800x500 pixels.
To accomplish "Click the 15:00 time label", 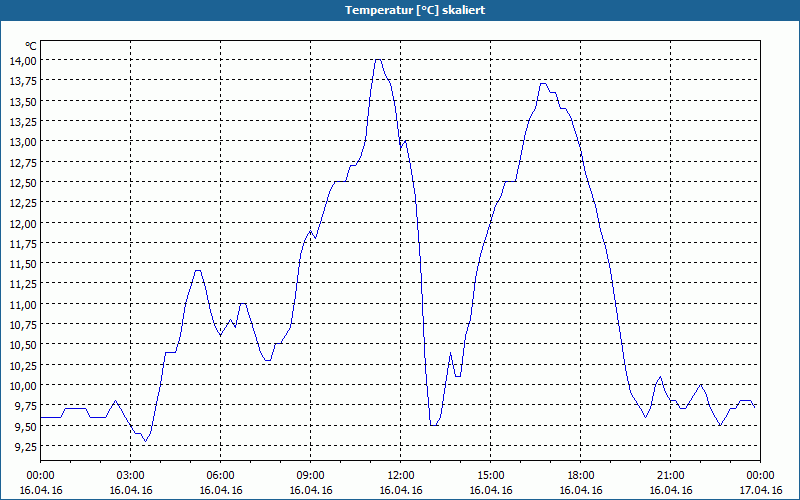I will [491, 476].
